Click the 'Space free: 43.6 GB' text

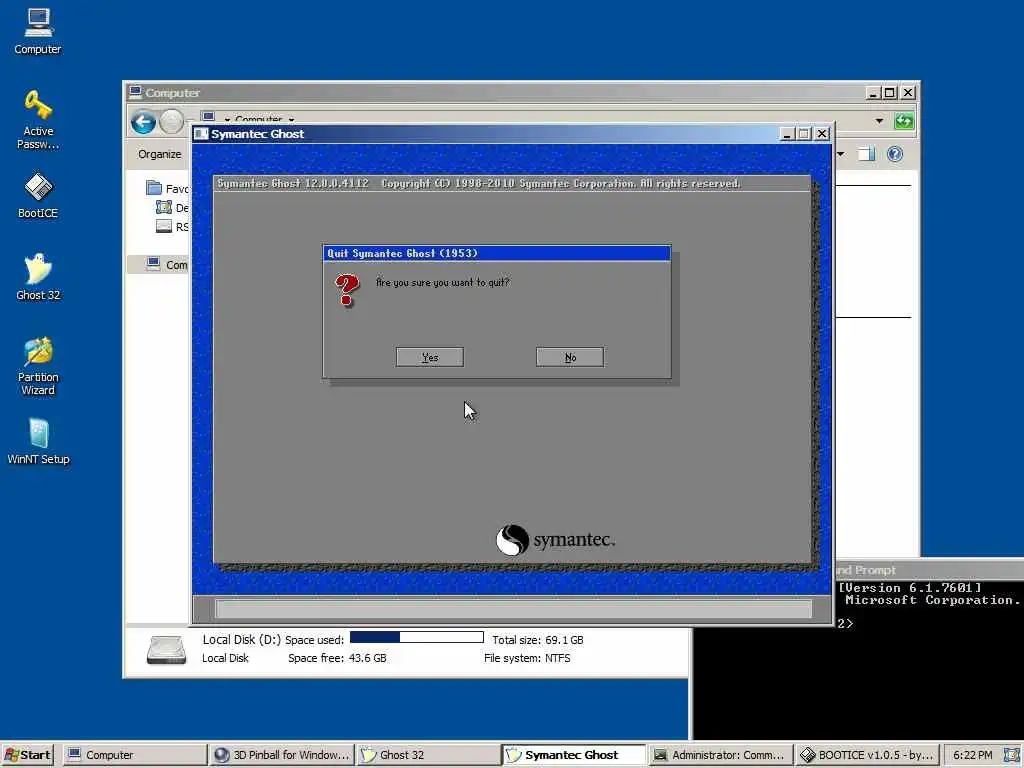(x=337, y=658)
